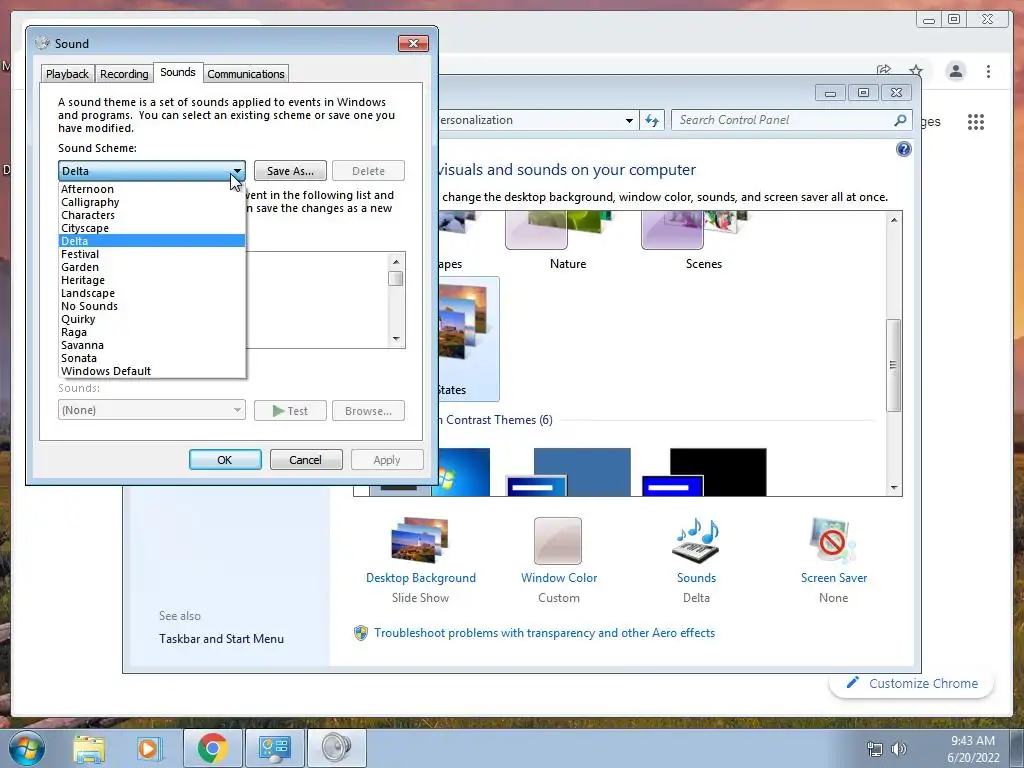Expand the address bar history dropdown
Image resolution: width=1024 pixels, height=768 pixels.
pyautogui.click(x=629, y=120)
